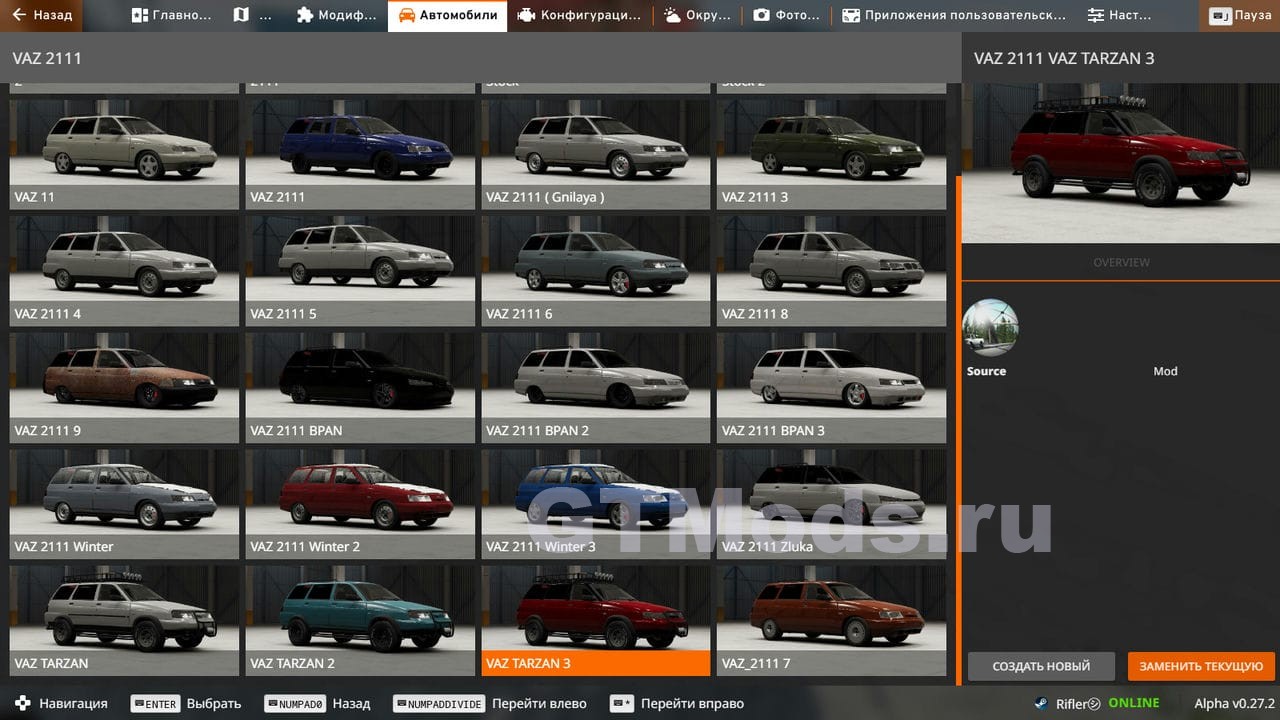
Task: Open the OVERVIEW section
Action: point(1121,262)
